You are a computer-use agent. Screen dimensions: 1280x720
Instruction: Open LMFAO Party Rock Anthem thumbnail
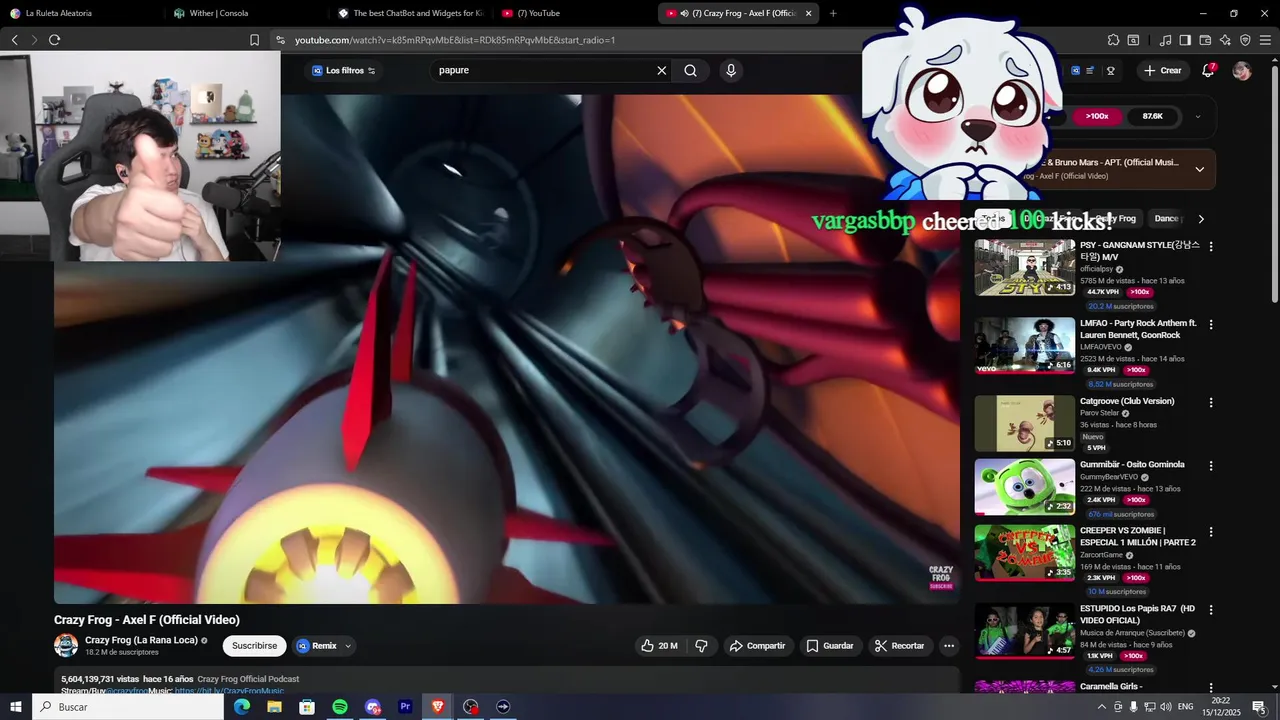[1025, 345]
